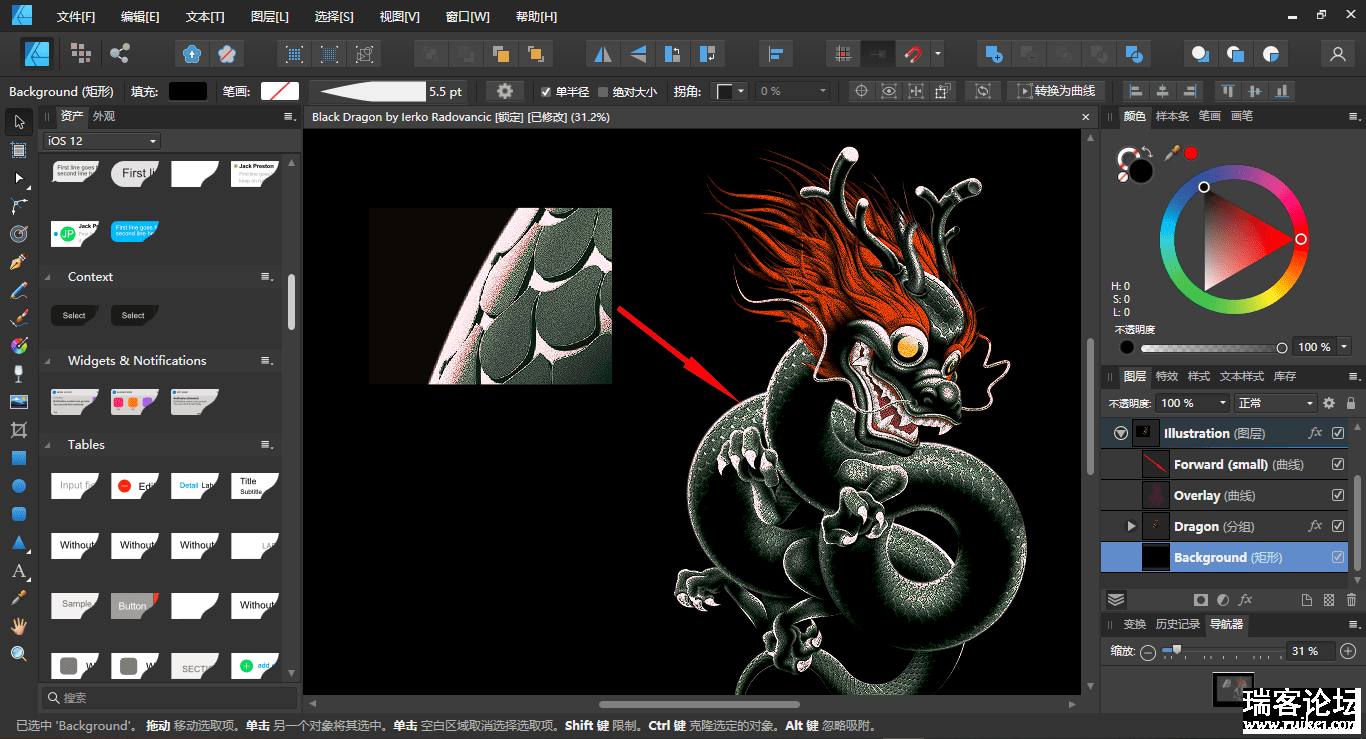
Task: Hide the Illustration layer via its checkbox
Action: pos(1338,433)
